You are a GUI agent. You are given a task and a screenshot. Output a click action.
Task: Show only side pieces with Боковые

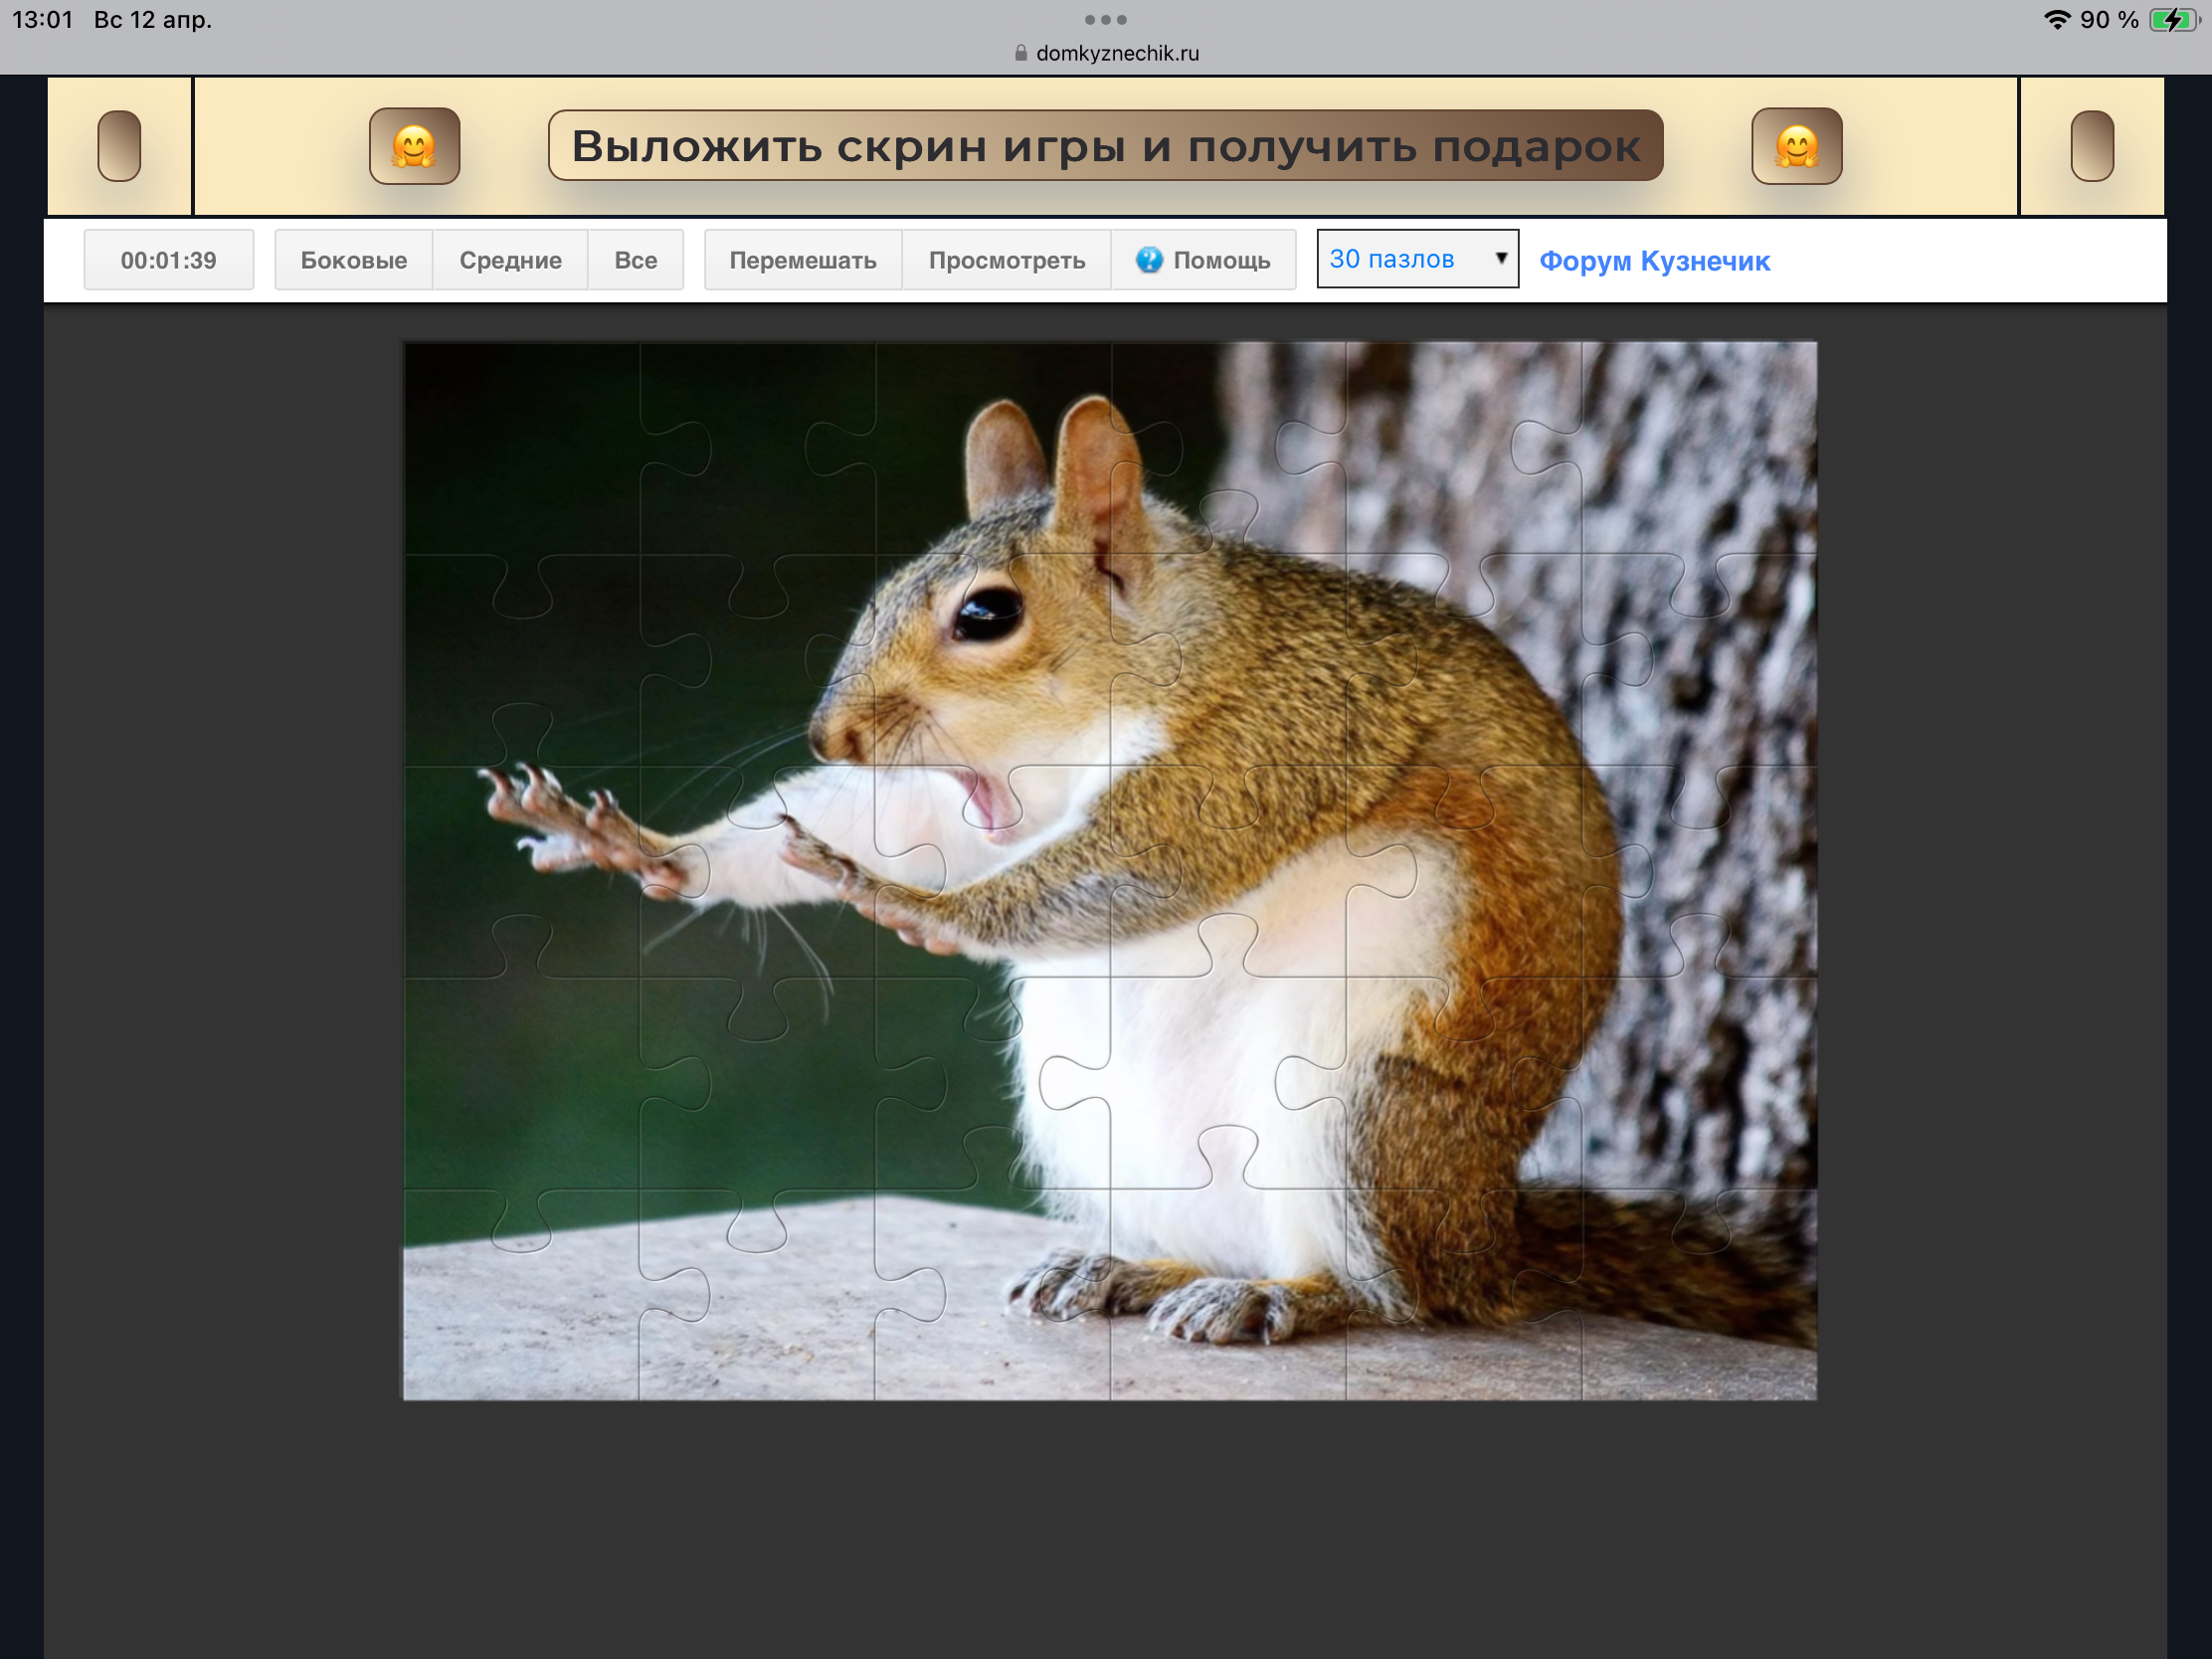pos(353,260)
